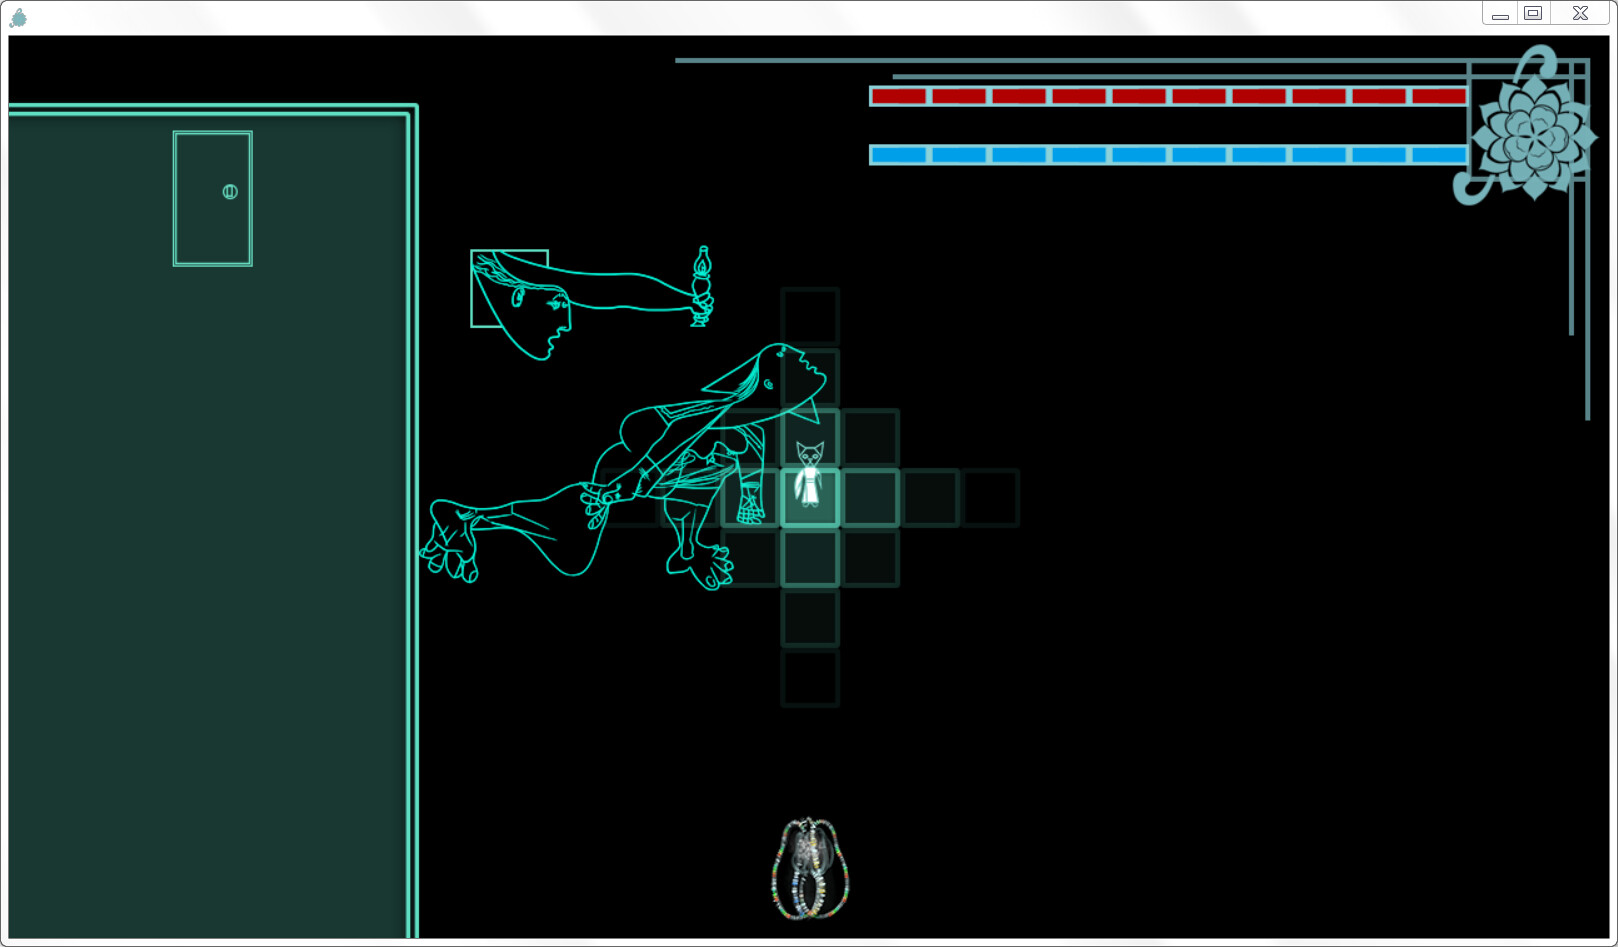
Task: Click the oil lamp held by the floating head
Action: pyautogui.click(x=704, y=277)
